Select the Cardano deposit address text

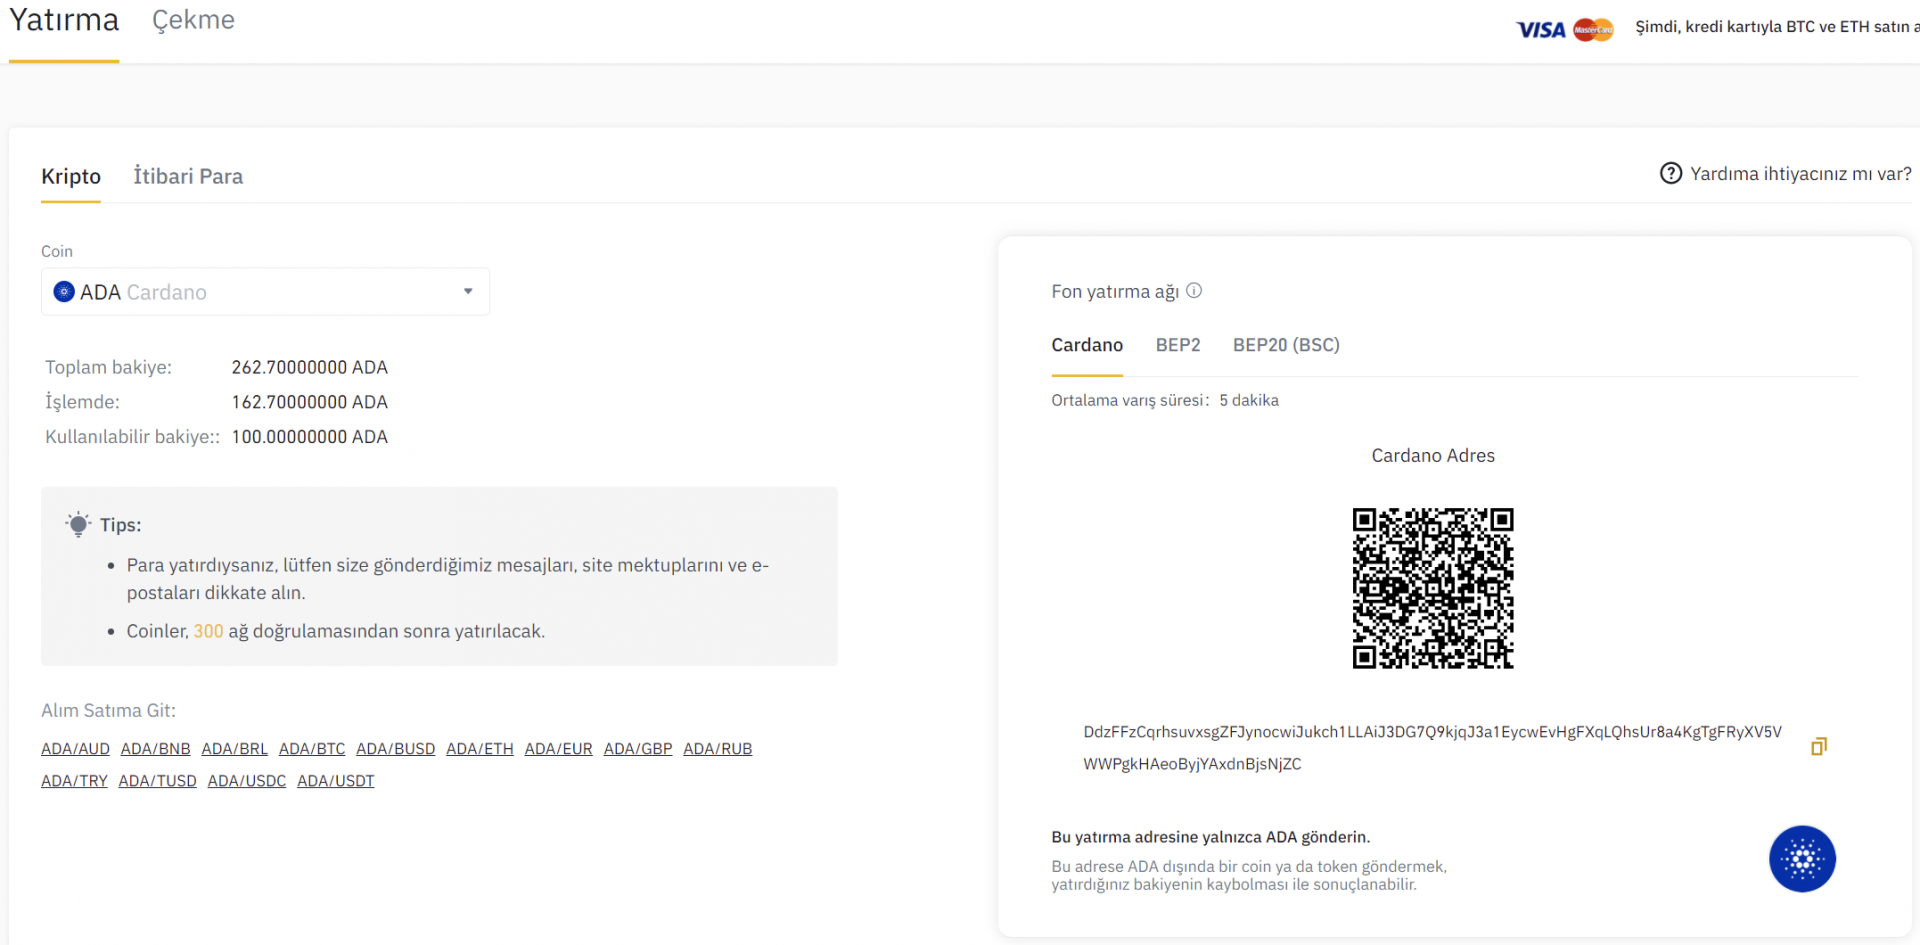1432,748
